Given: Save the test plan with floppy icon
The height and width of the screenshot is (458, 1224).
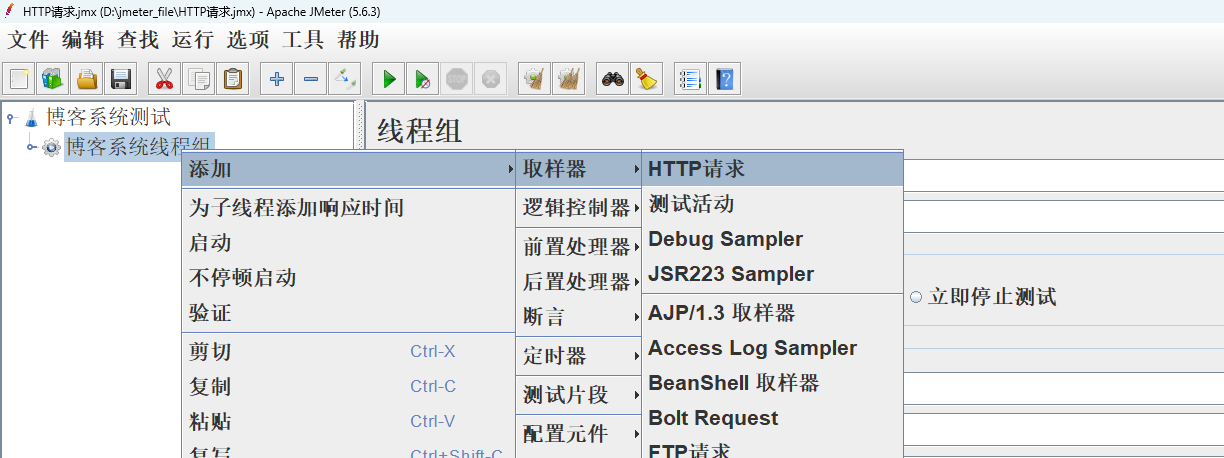Looking at the screenshot, I should click(x=121, y=78).
